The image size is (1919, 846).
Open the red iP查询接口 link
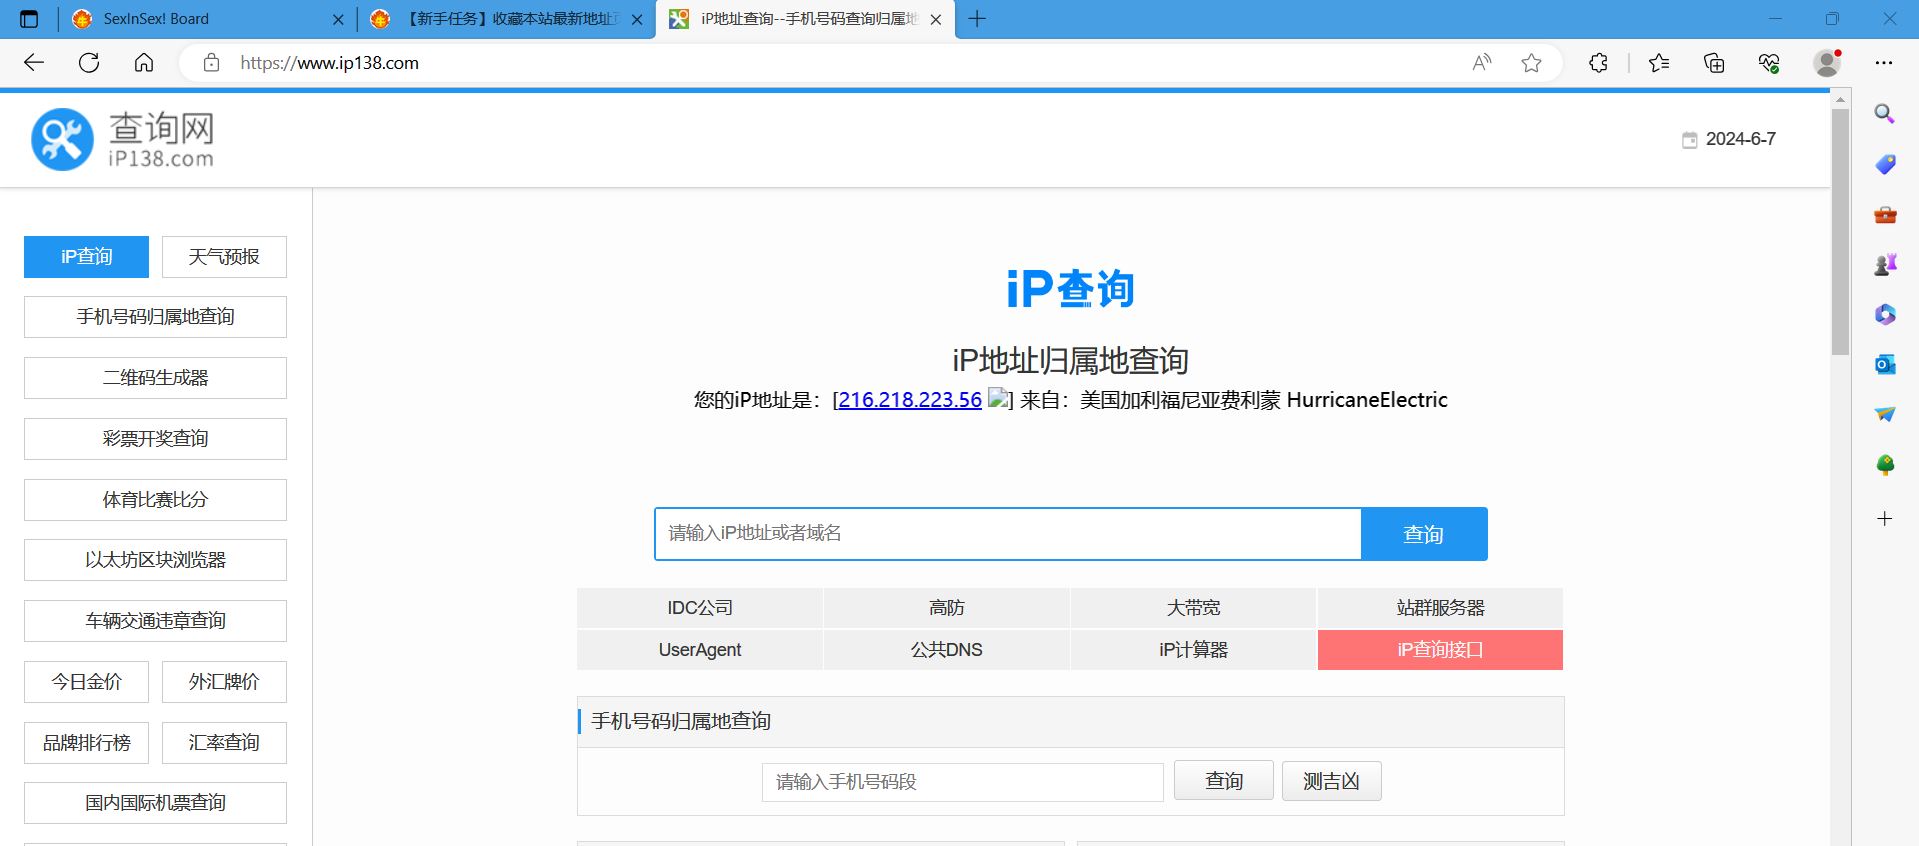pyautogui.click(x=1440, y=650)
